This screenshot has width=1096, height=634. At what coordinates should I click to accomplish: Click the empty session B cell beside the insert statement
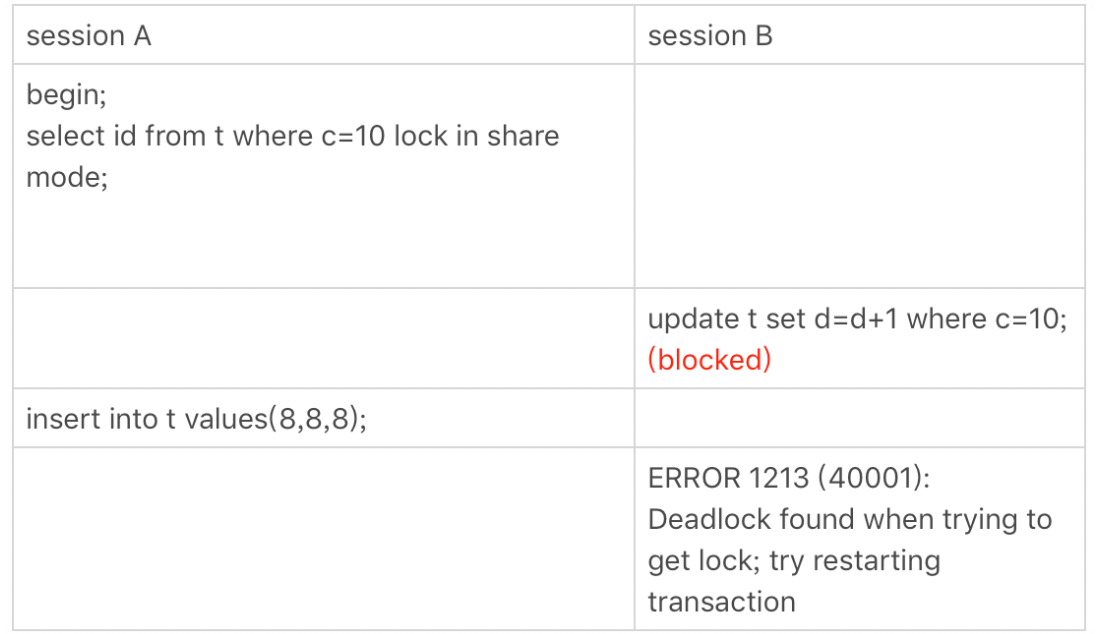click(x=859, y=418)
